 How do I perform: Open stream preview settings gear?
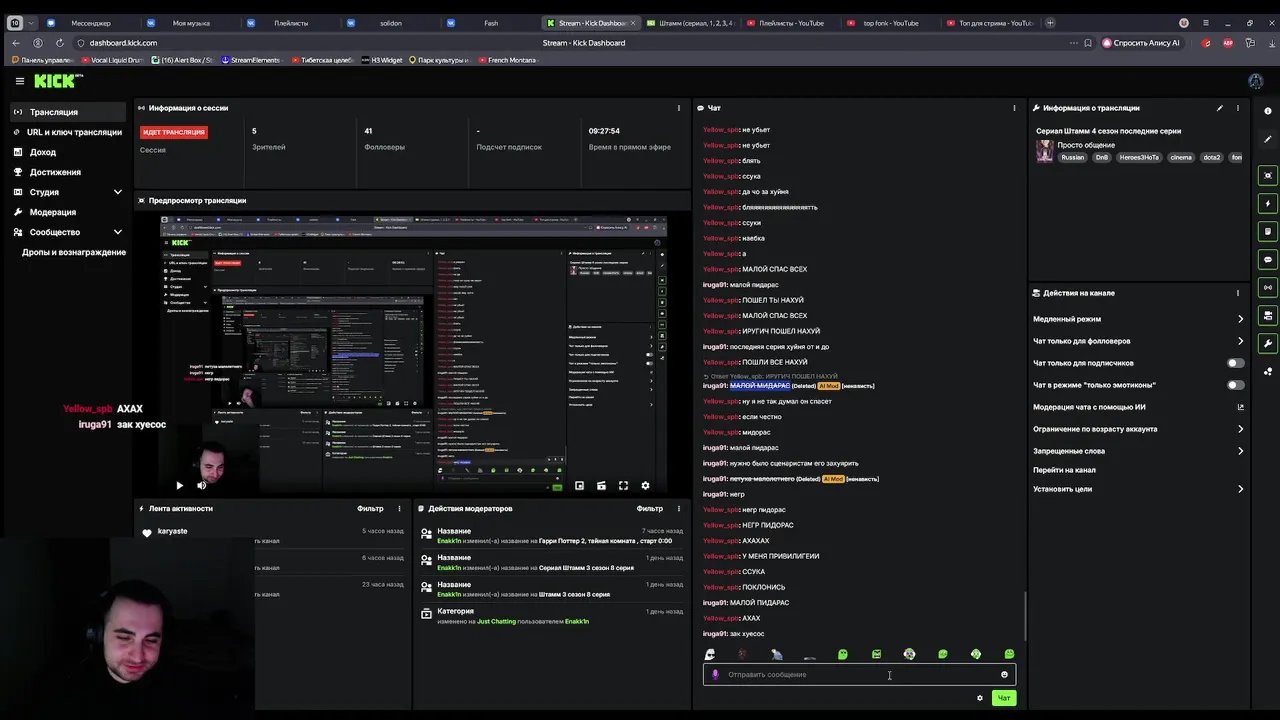pos(645,485)
